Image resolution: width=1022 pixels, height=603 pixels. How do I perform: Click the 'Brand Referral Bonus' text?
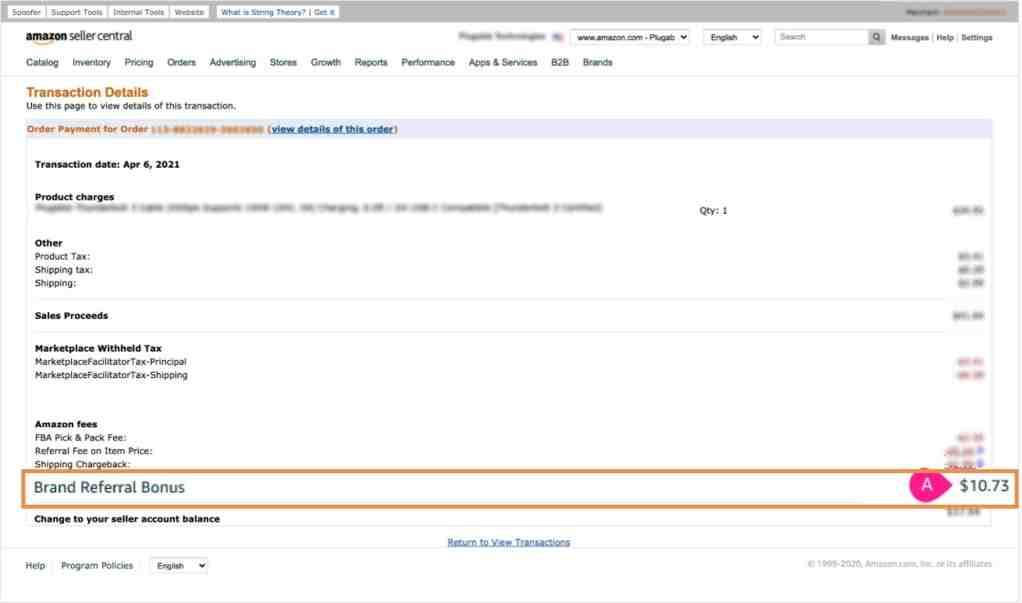coord(110,488)
